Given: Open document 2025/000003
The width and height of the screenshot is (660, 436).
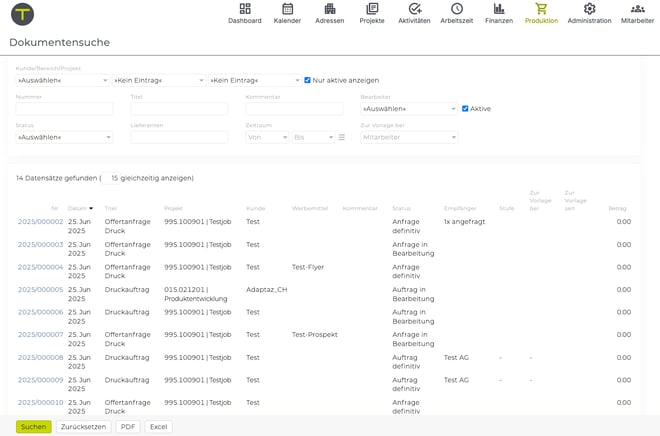Looking at the screenshot, I should coord(40,245).
